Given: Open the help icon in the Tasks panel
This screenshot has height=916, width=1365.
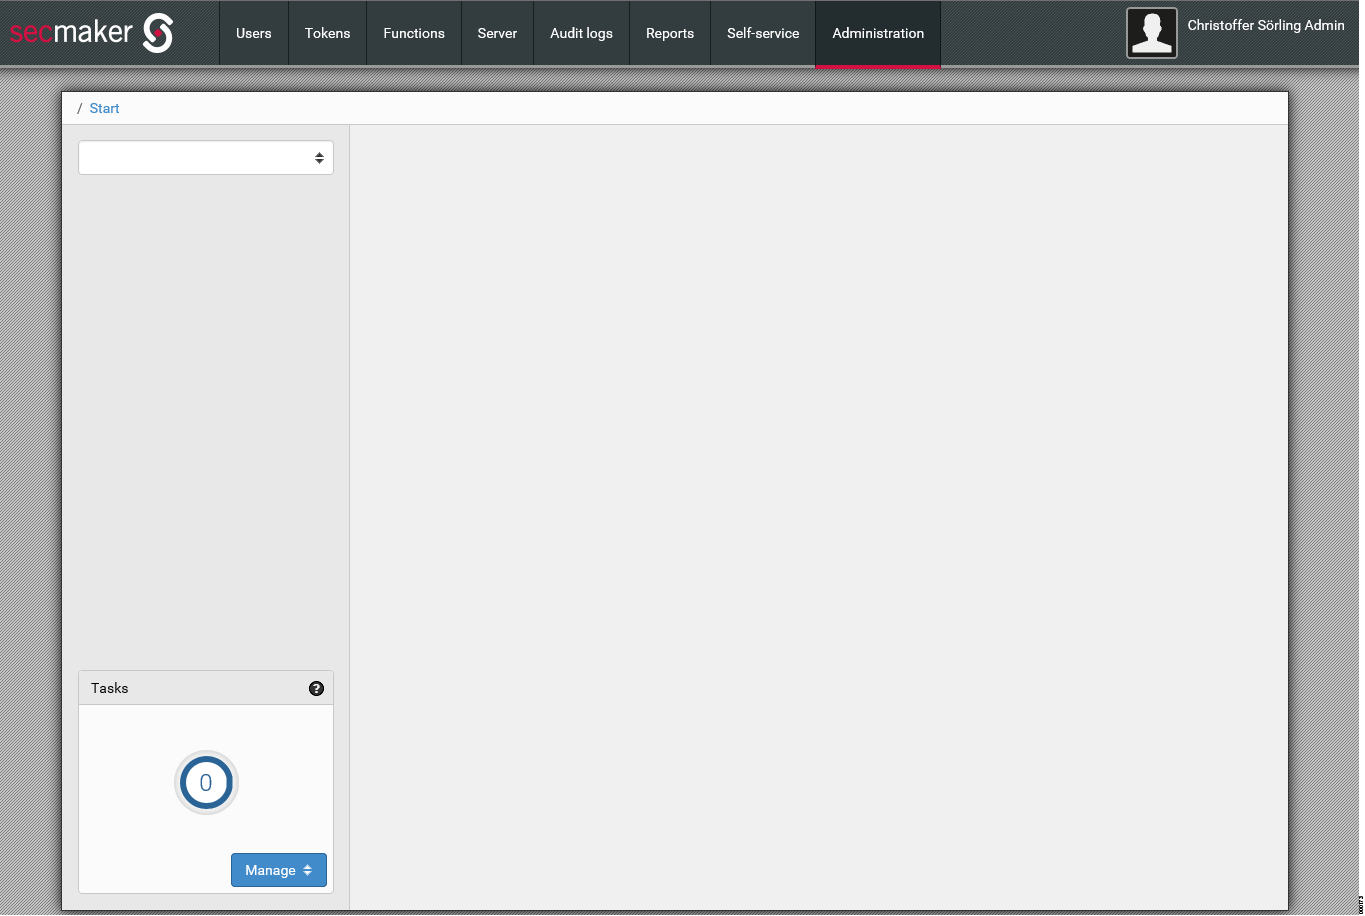Looking at the screenshot, I should pos(316,688).
